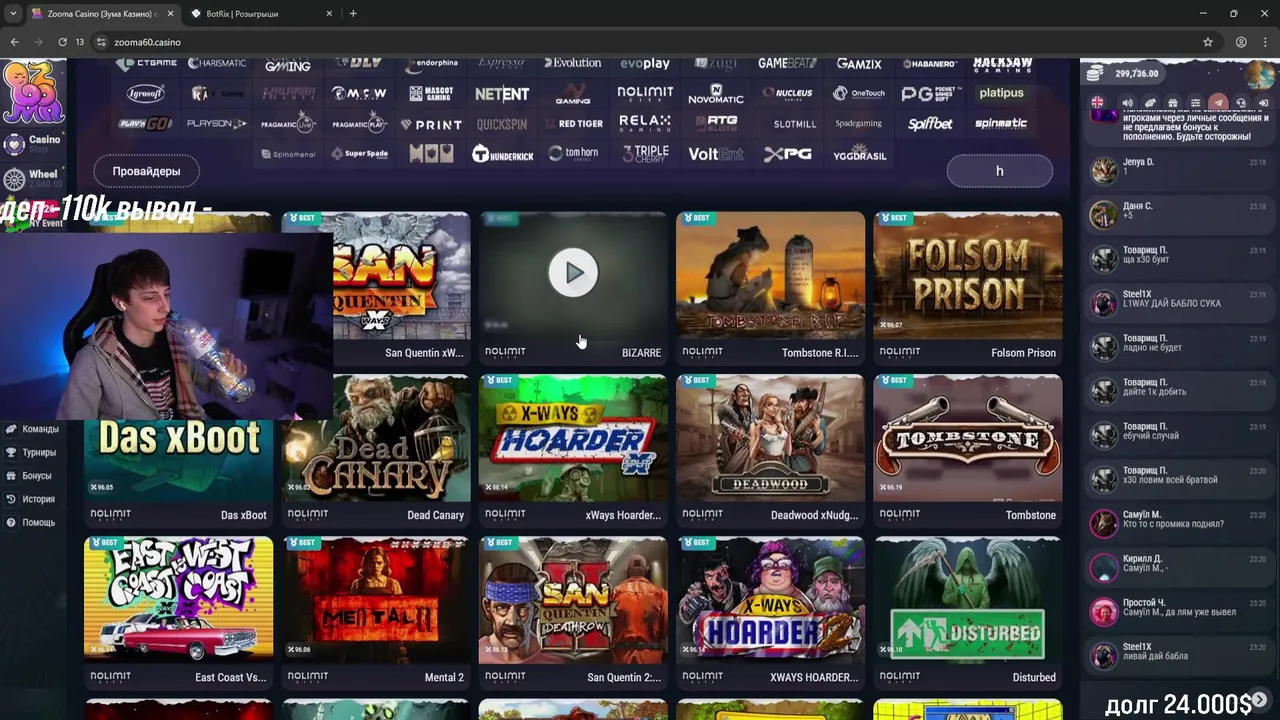Open the East Coast Vs West Coast thumbnail
The width and height of the screenshot is (1280, 720).
(178, 600)
